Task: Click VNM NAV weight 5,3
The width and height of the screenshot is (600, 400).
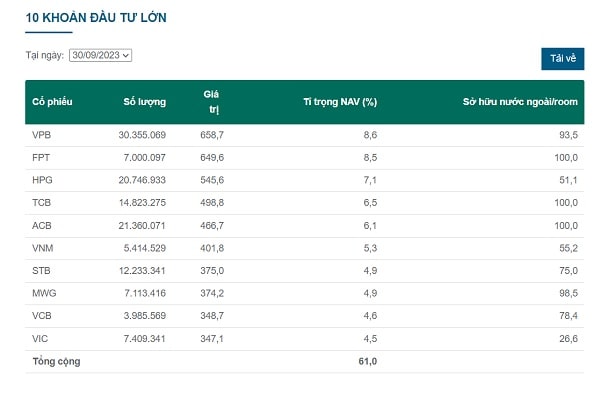Action: pyautogui.click(x=370, y=248)
